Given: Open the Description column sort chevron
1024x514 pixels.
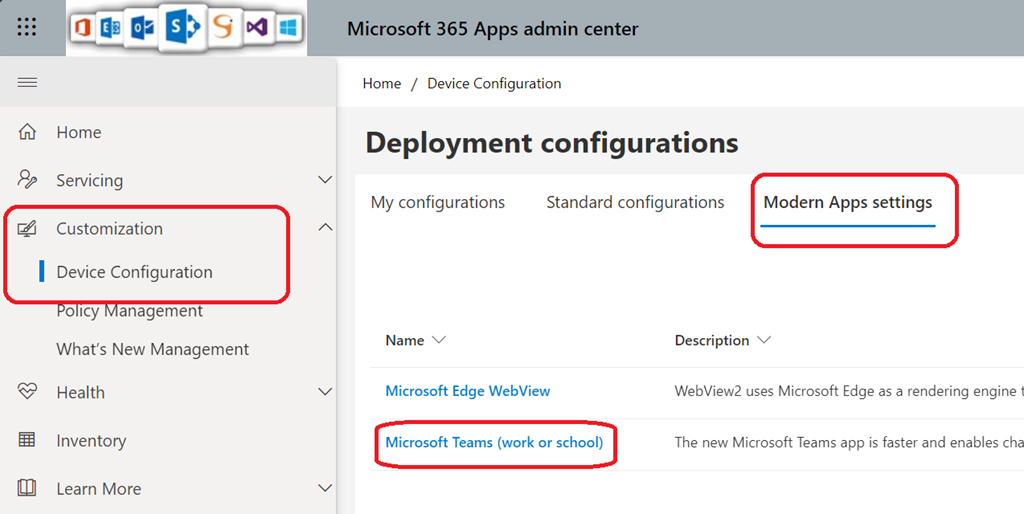Looking at the screenshot, I should pos(764,340).
